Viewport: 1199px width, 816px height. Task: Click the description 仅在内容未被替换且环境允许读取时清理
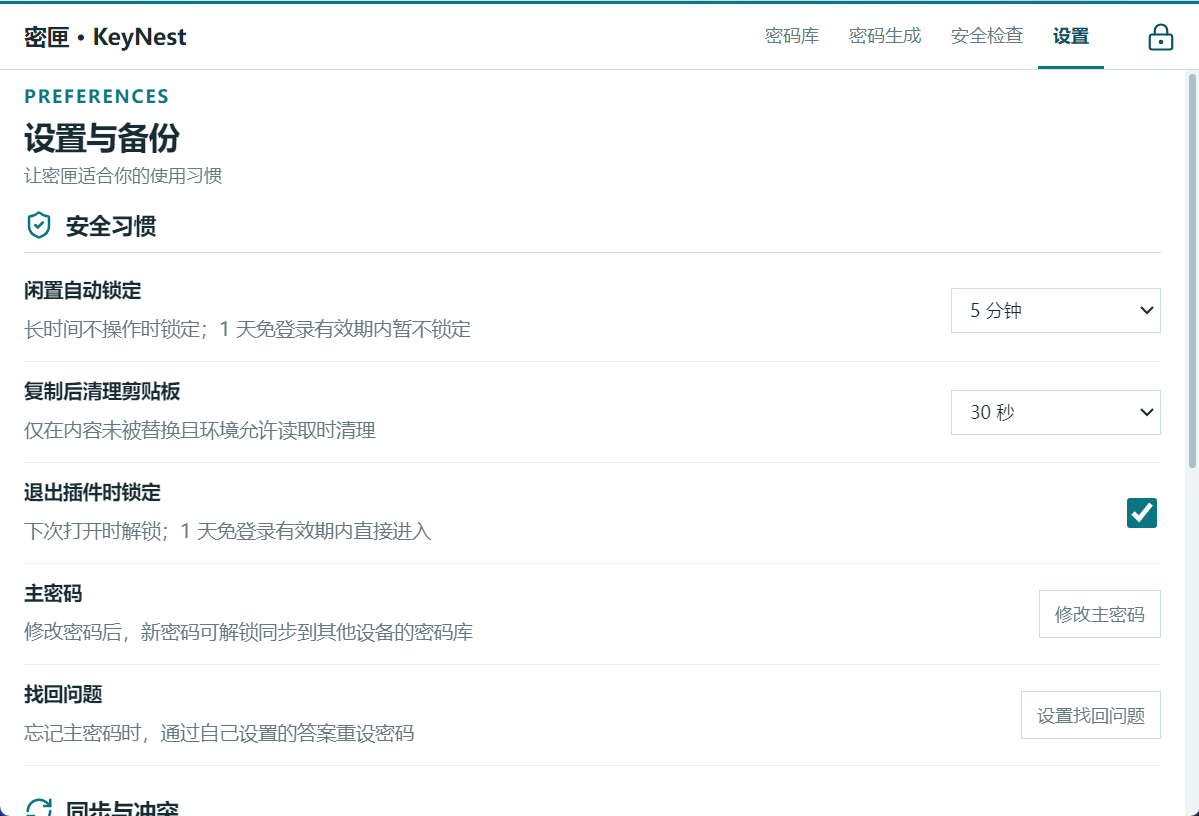[200, 431]
